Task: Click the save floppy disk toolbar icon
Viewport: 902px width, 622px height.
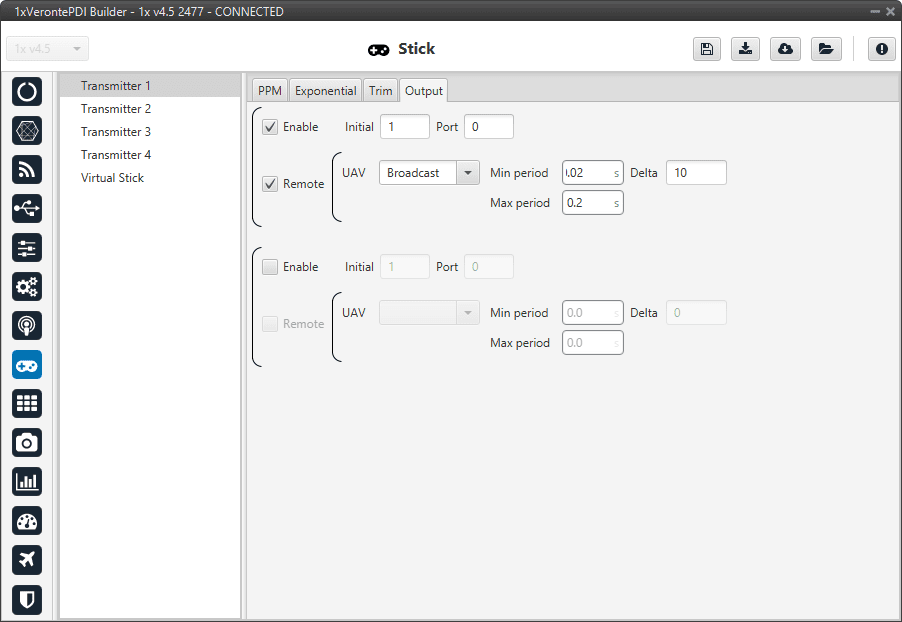Action: click(x=707, y=49)
